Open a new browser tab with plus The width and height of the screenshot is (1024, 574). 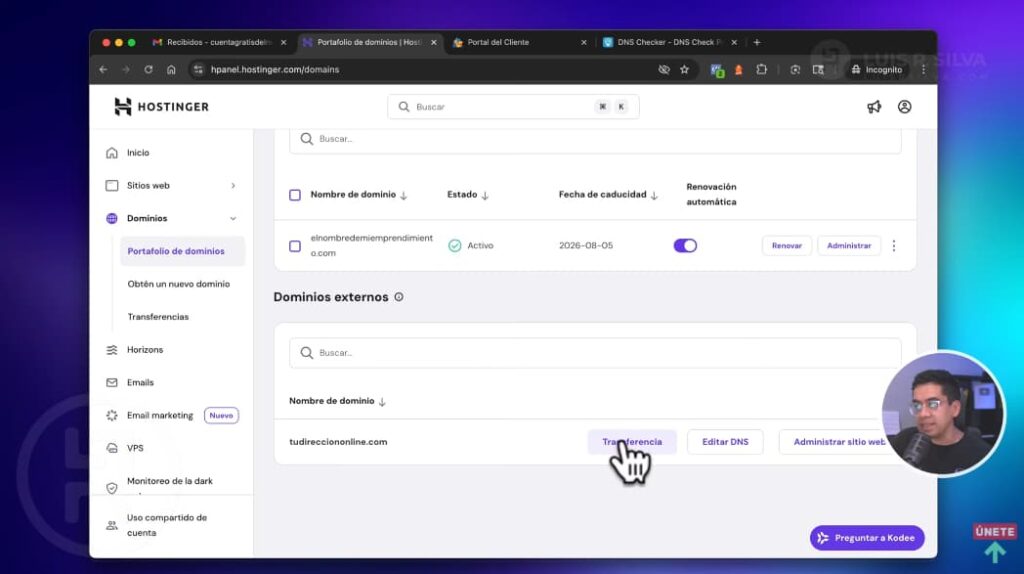point(757,42)
